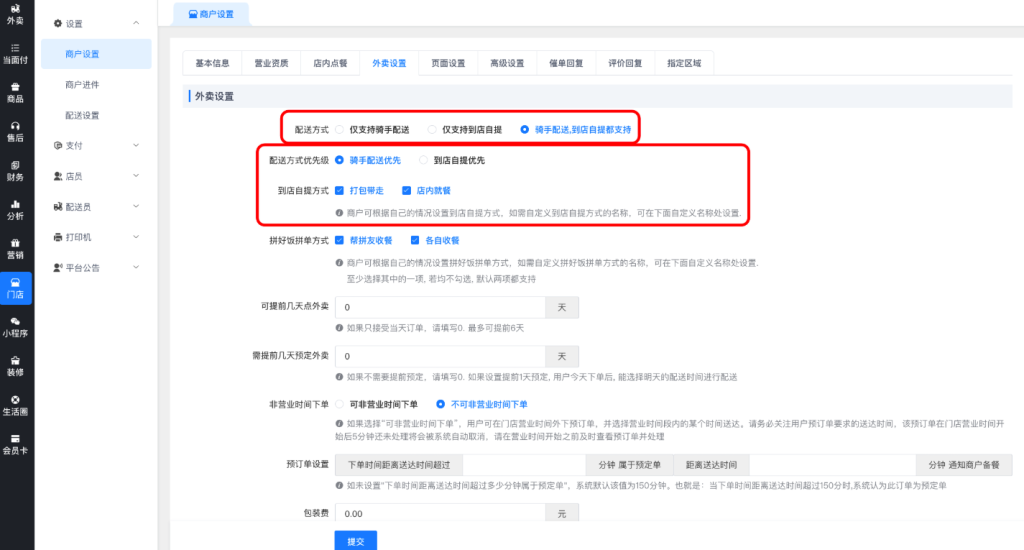Open the 外卖 takeout sidebar icon
This screenshot has height=550, width=1024.
pyautogui.click(x=15, y=14)
